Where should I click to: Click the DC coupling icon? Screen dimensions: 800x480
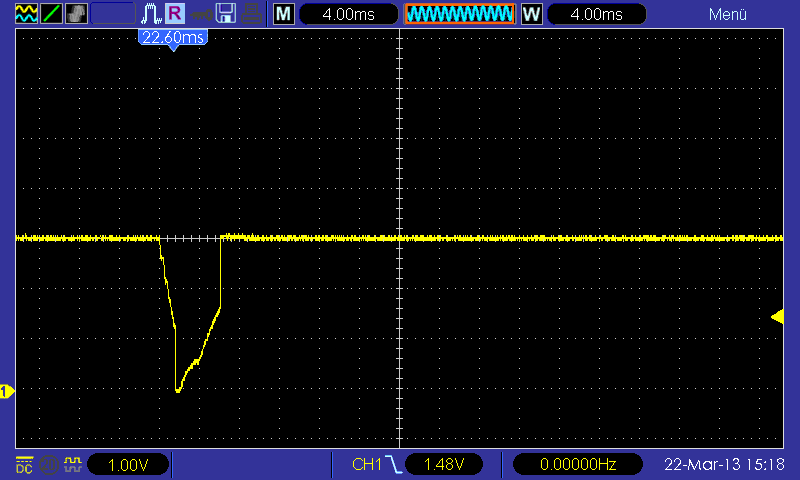tap(24, 465)
